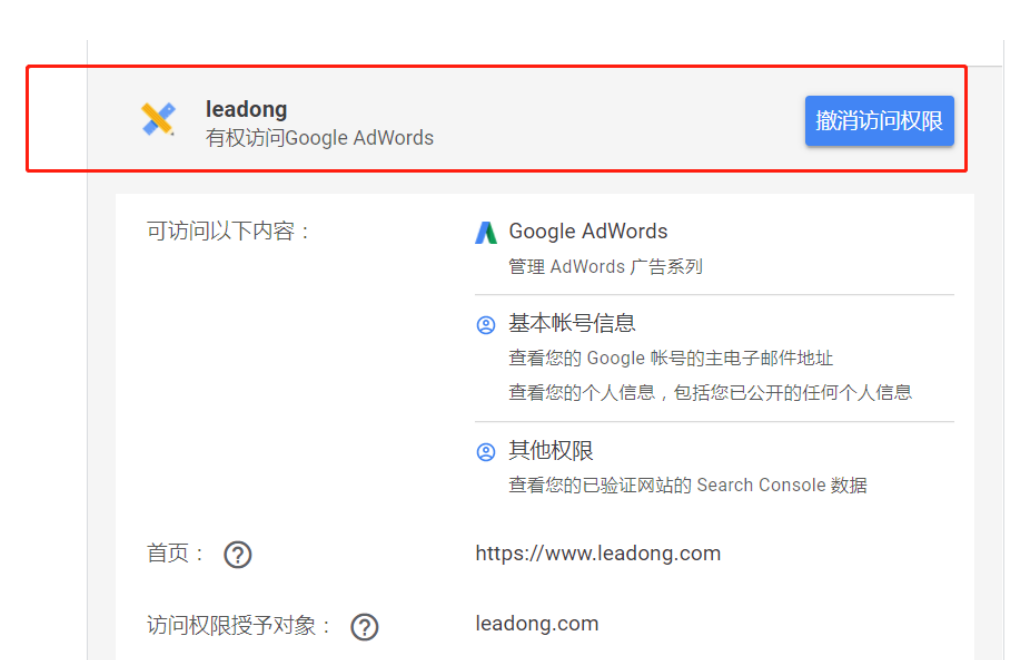Click the leadong.com domain under 访问权限授予对象
Screen dimensions: 1015x660
(x=537, y=623)
